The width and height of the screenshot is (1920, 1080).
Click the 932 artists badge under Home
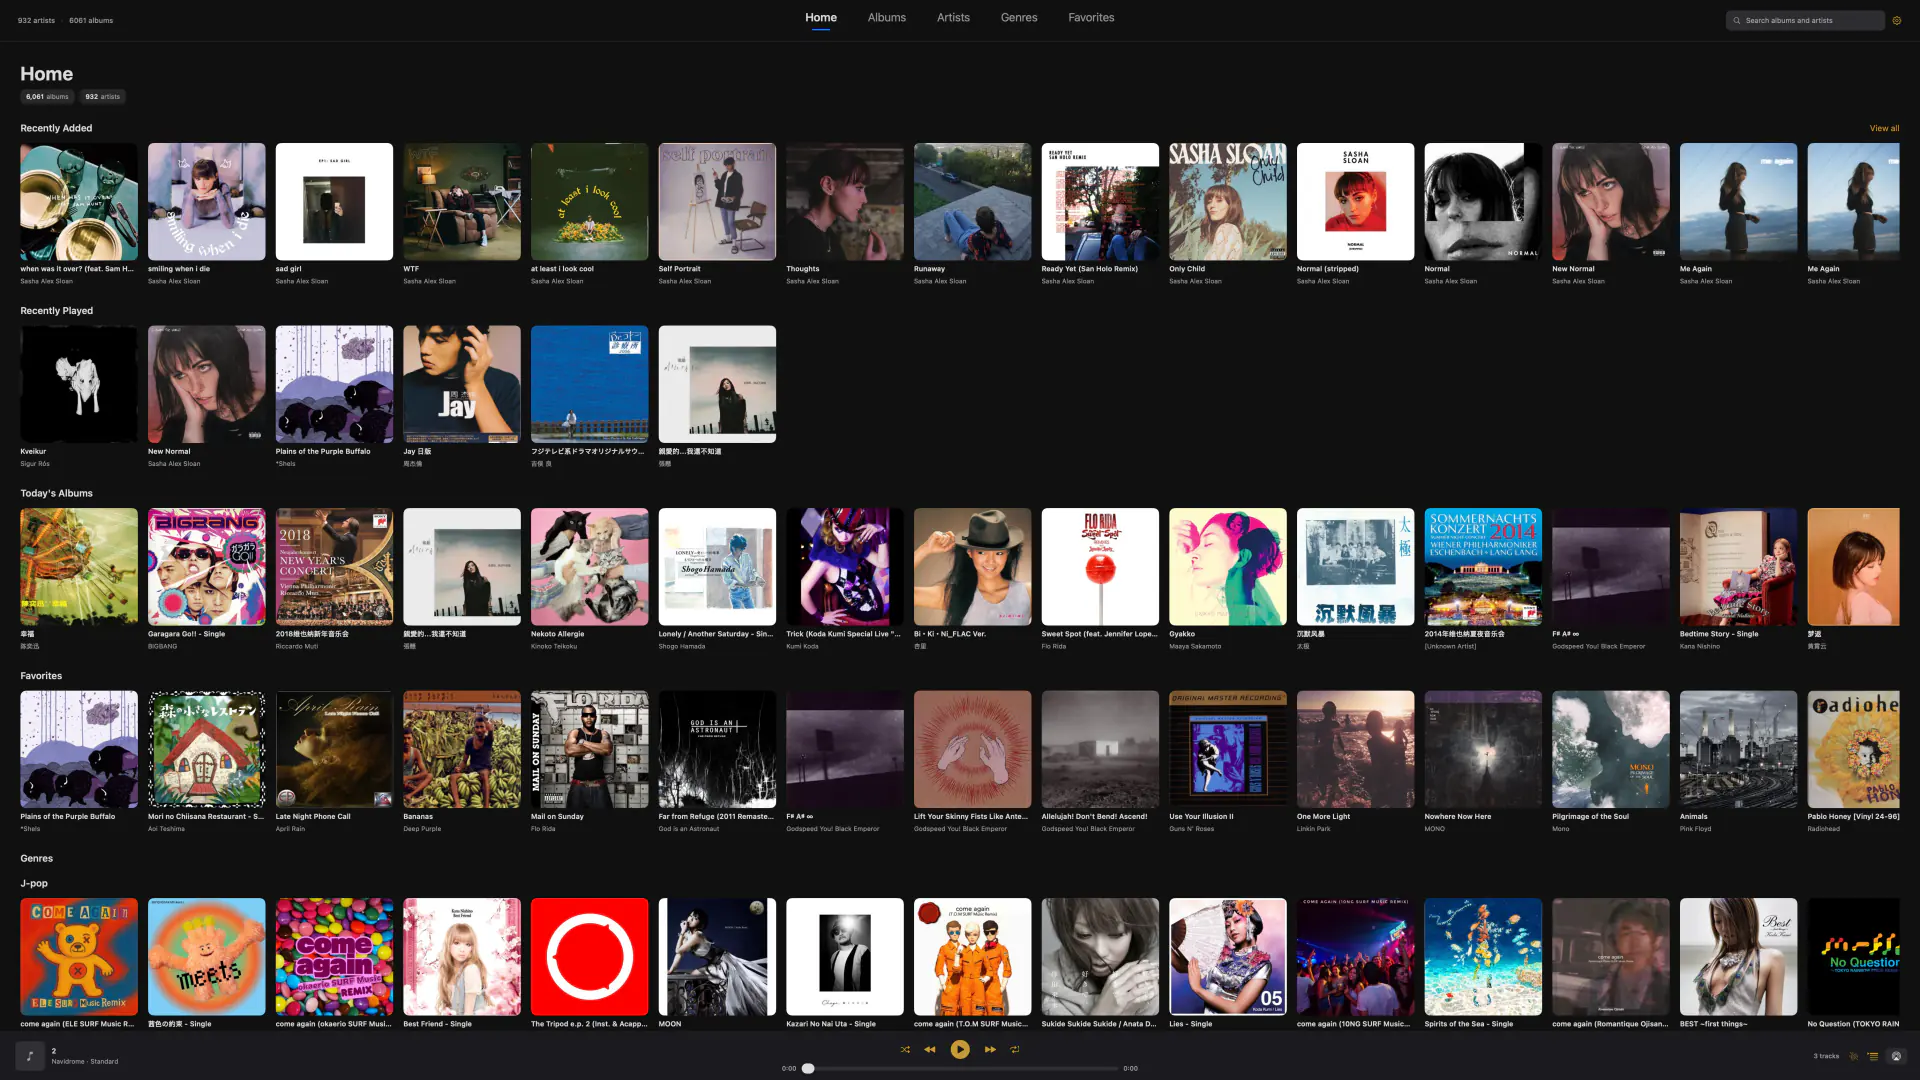102,97
